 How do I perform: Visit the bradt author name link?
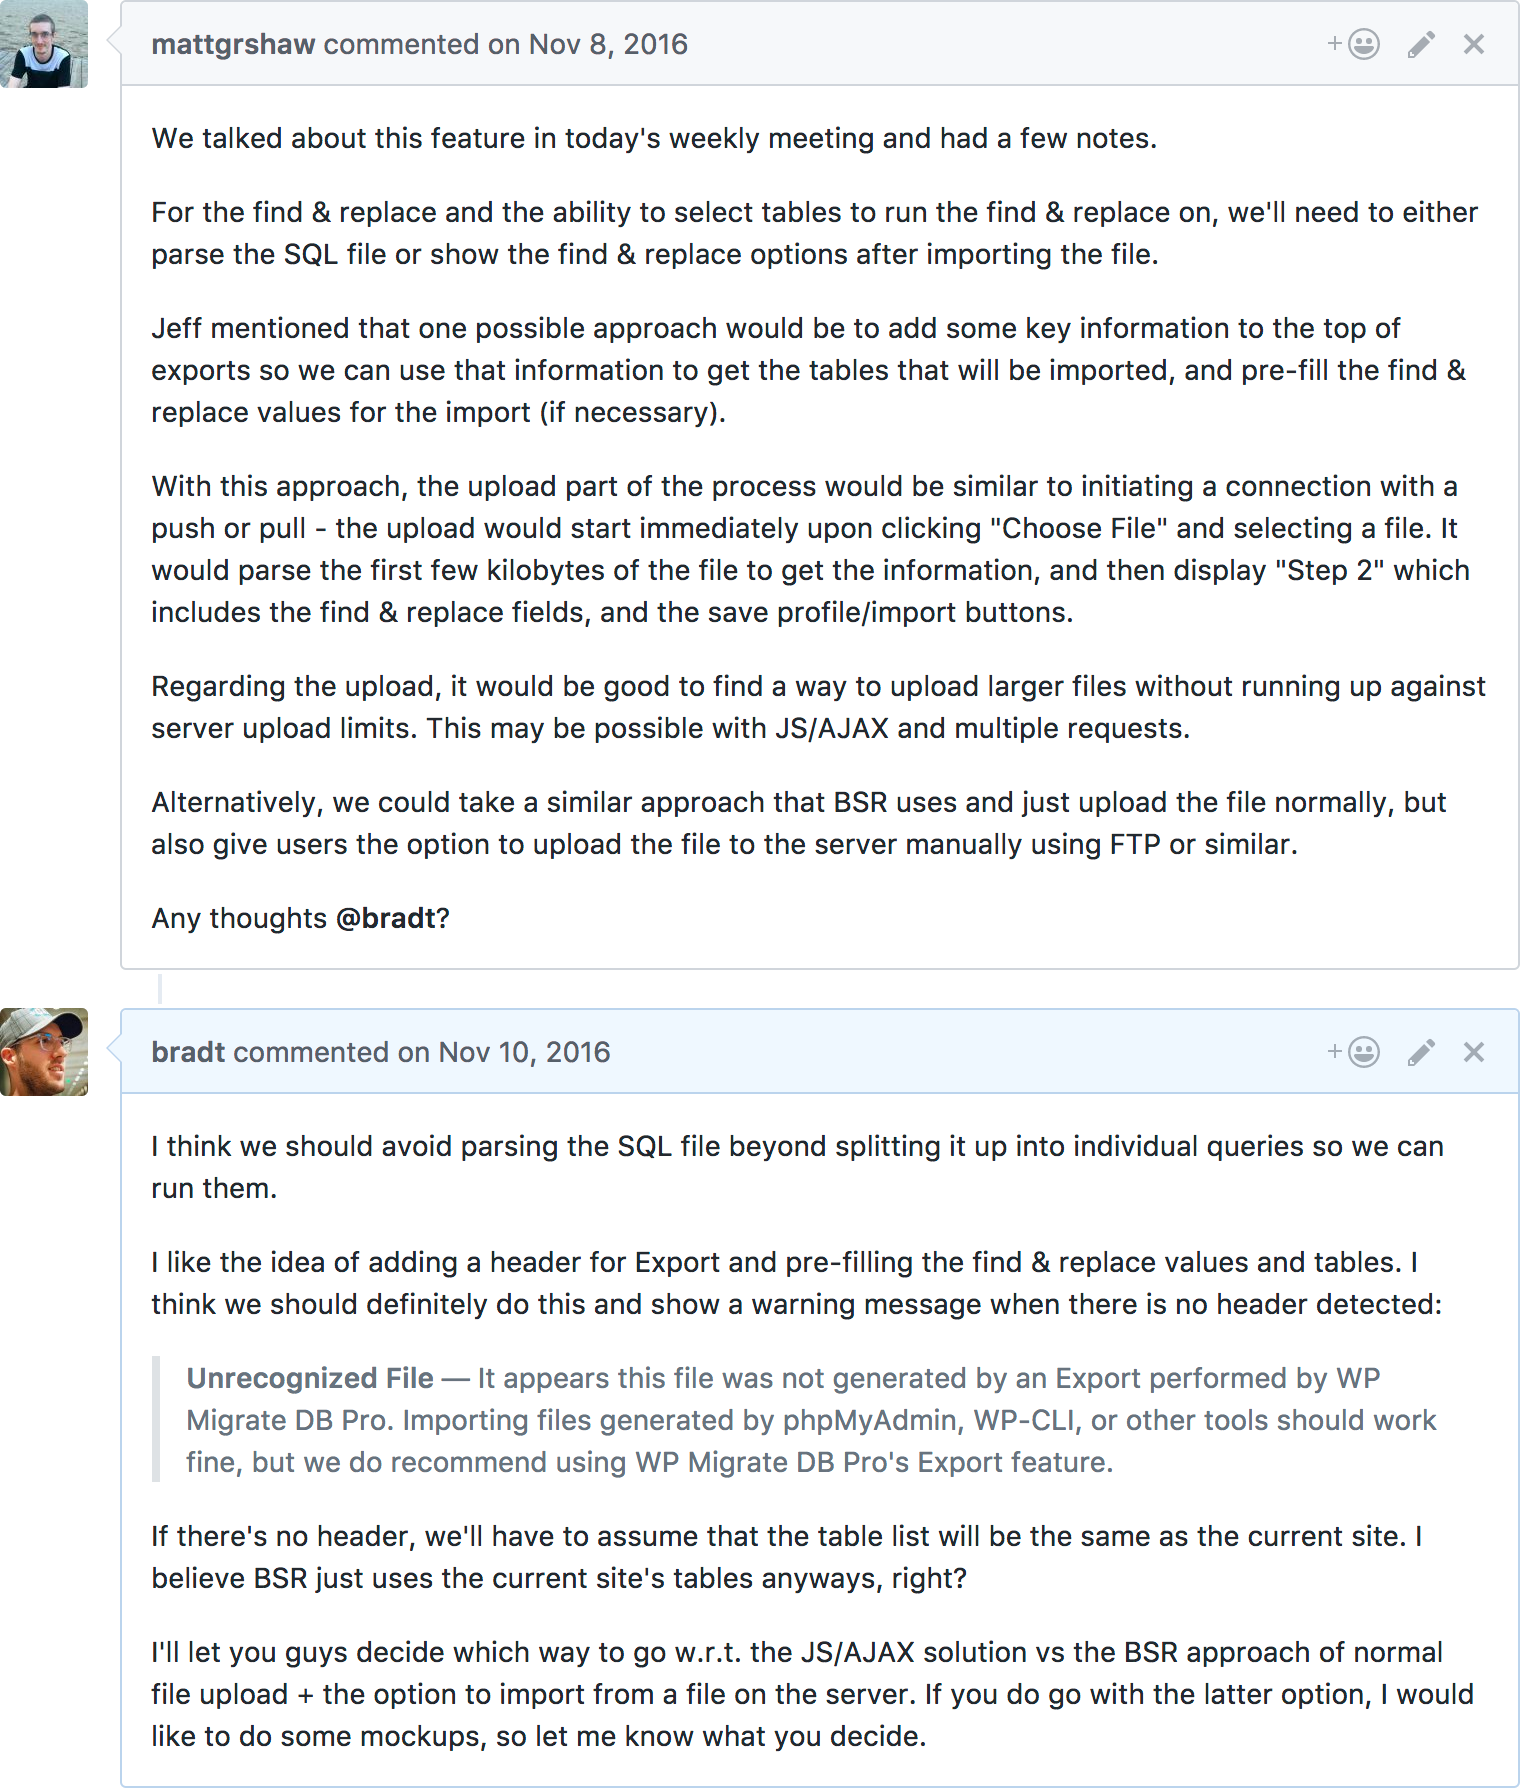point(188,1053)
